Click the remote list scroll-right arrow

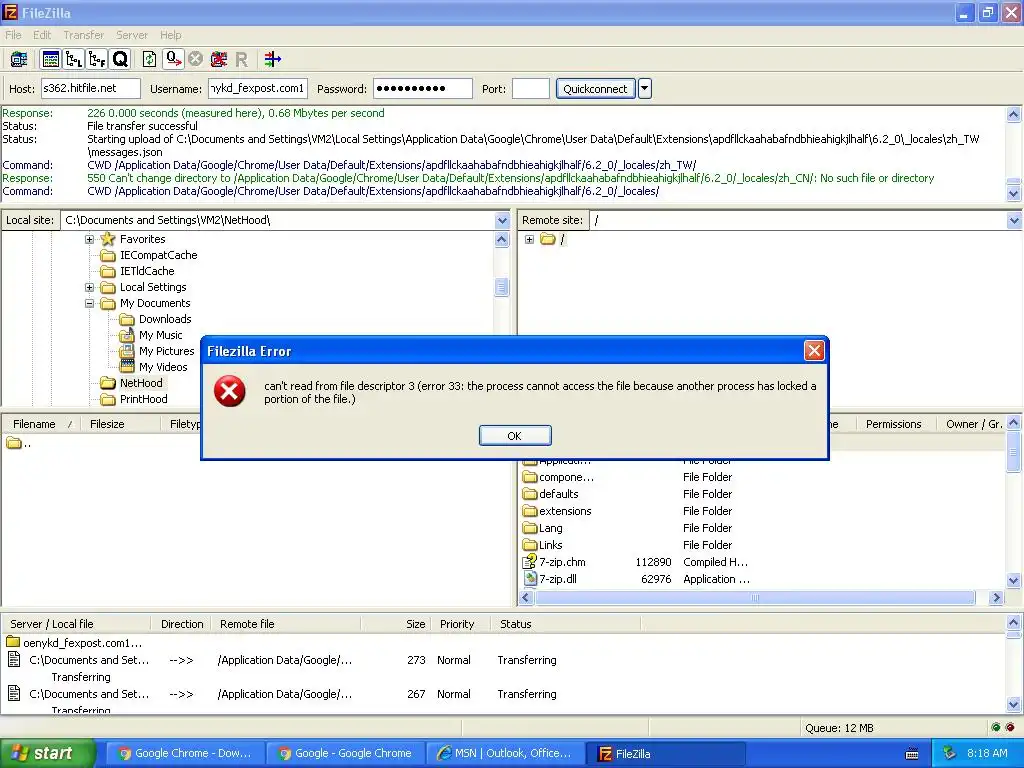[996, 598]
